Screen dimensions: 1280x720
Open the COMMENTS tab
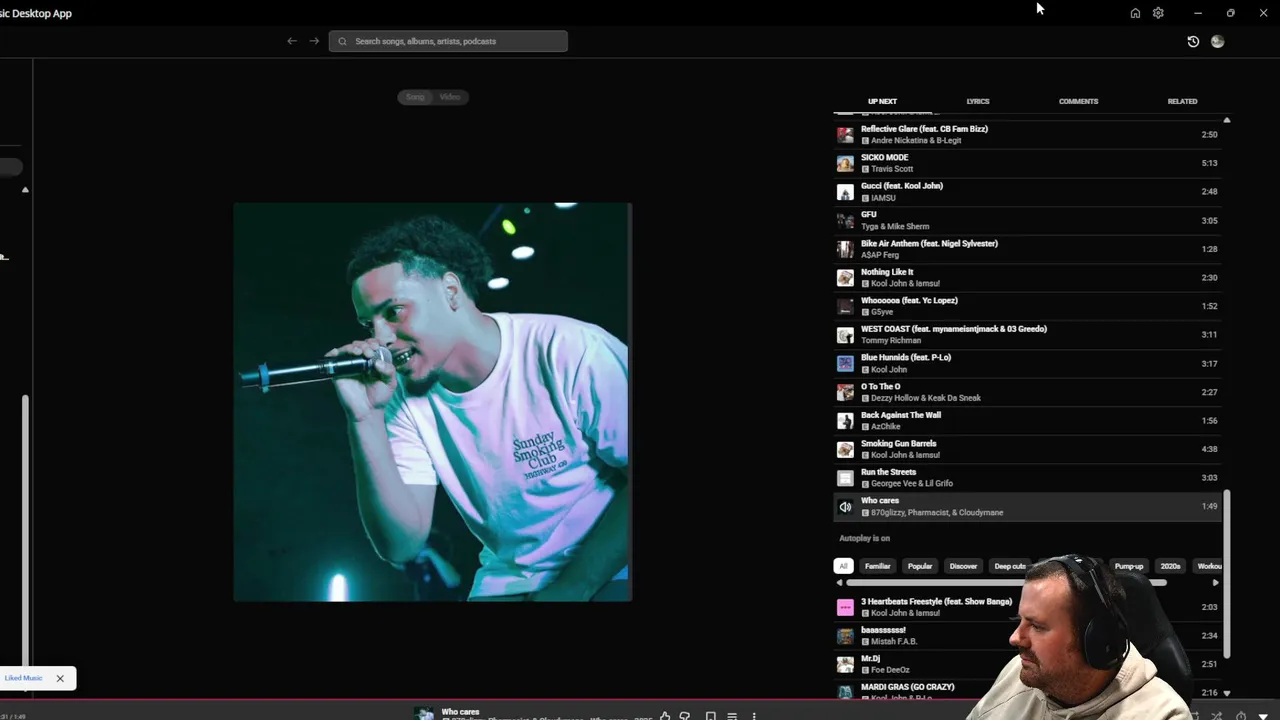coord(1078,101)
